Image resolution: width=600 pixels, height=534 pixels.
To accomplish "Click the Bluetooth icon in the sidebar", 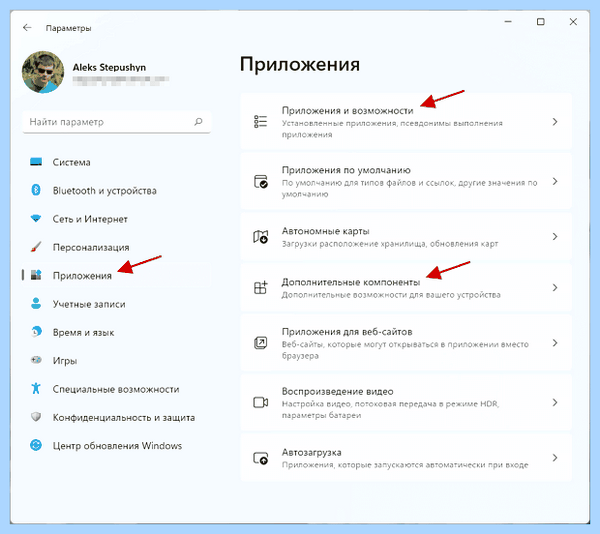I will click(36, 190).
